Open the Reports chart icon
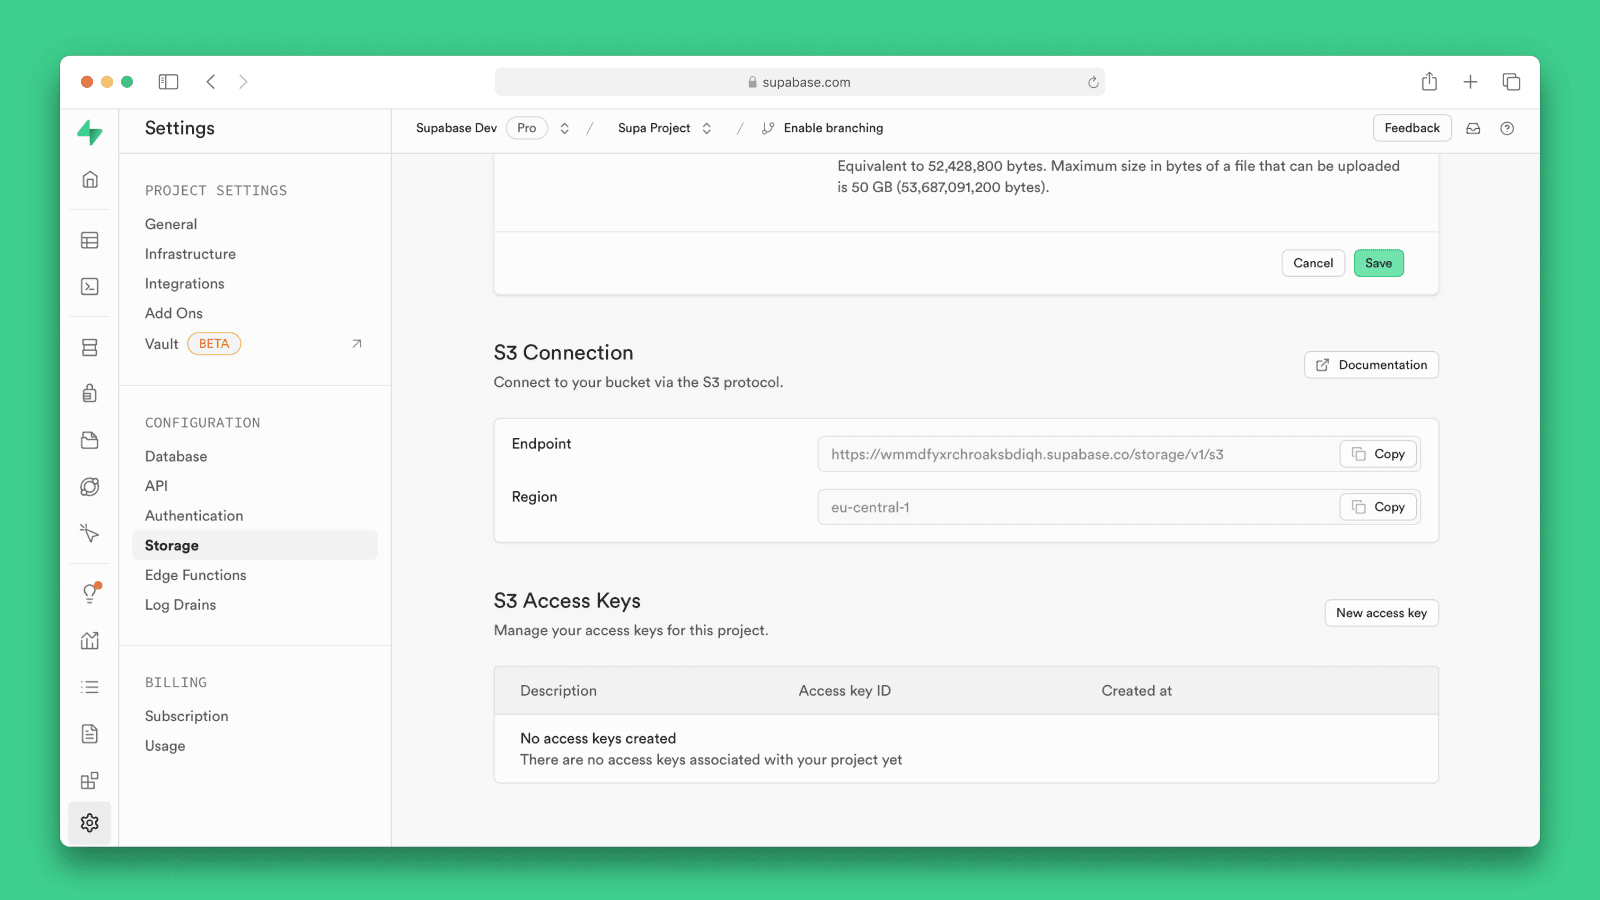This screenshot has height=900, width=1600. point(90,640)
